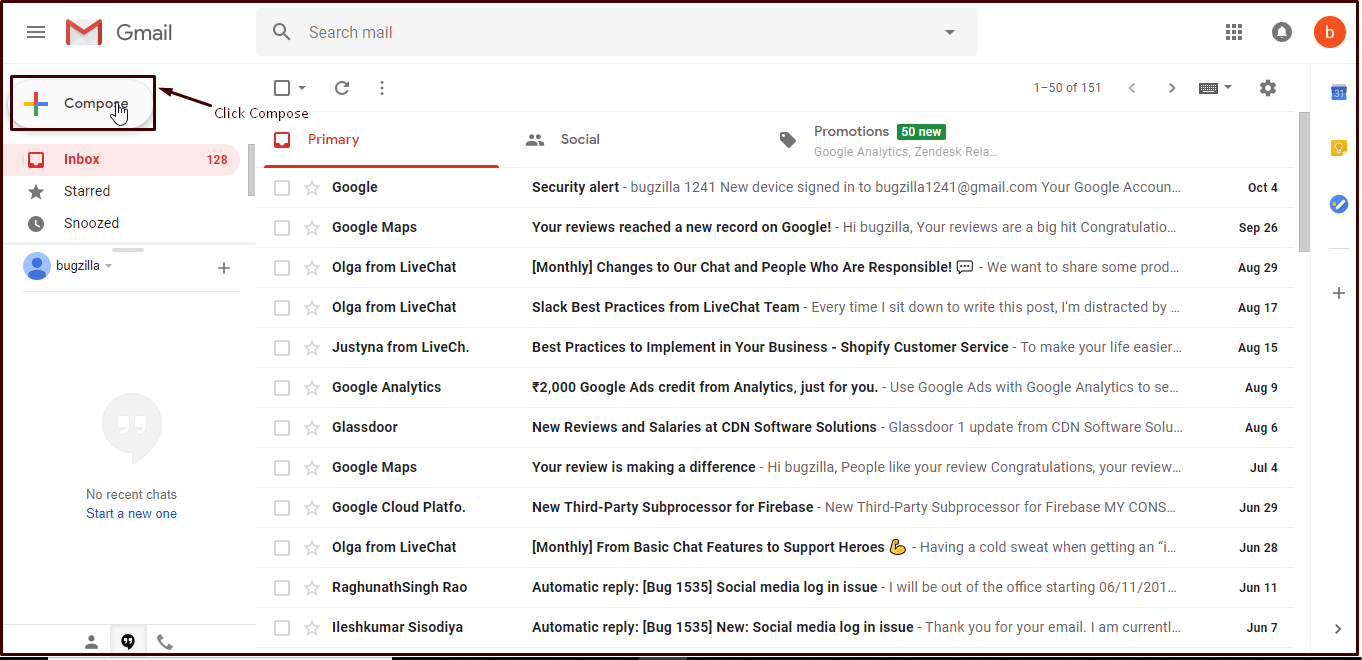The image size is (1362, 660).
Task: Open Tasks in the side panel
Action: tap(1338, 204)
